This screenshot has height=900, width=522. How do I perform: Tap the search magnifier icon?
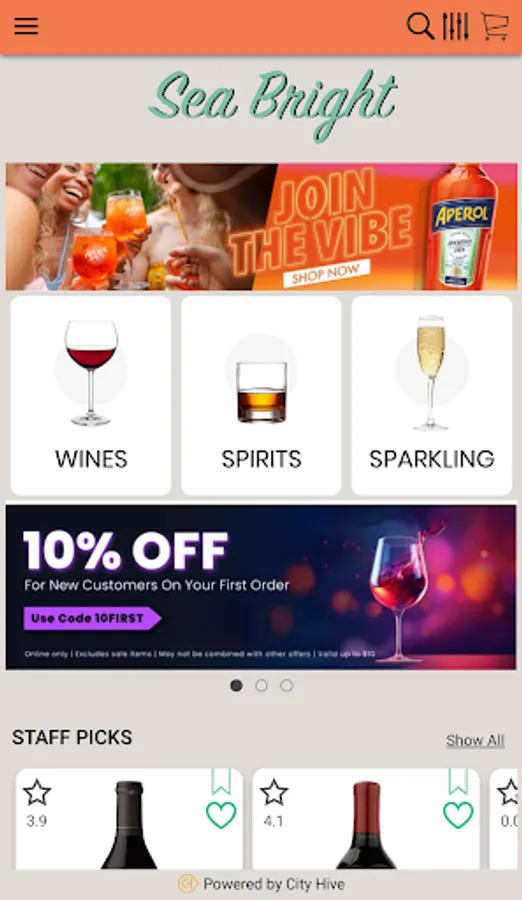tap(420, 26)
